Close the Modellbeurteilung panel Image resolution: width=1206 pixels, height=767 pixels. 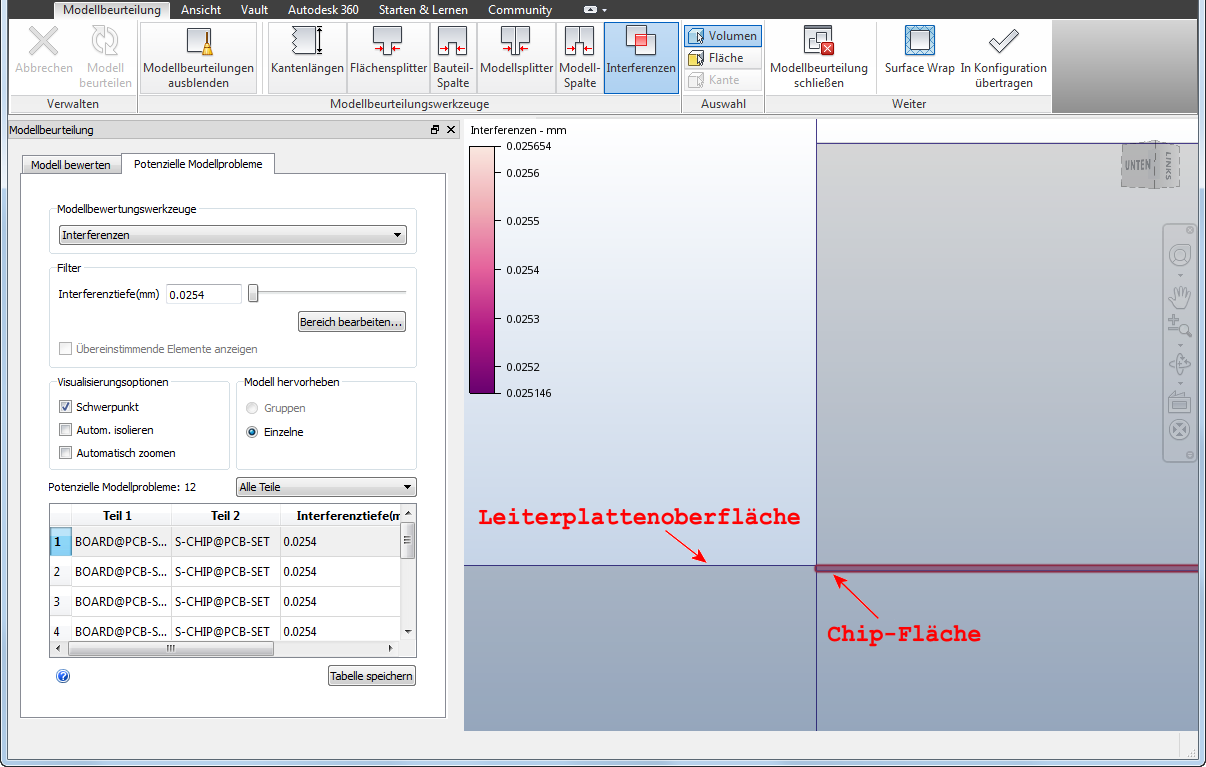451,130
